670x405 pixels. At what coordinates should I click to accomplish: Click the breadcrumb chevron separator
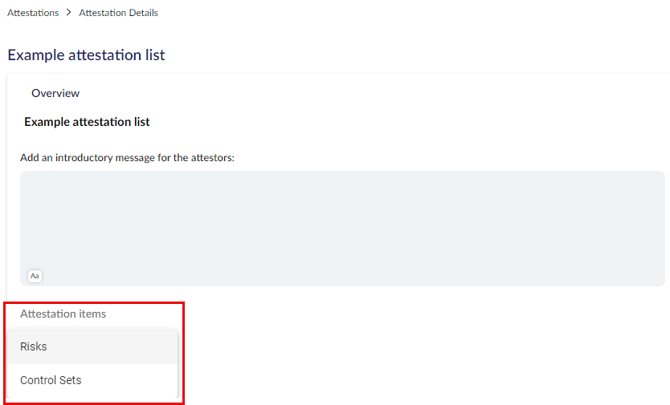click(69, 12)
